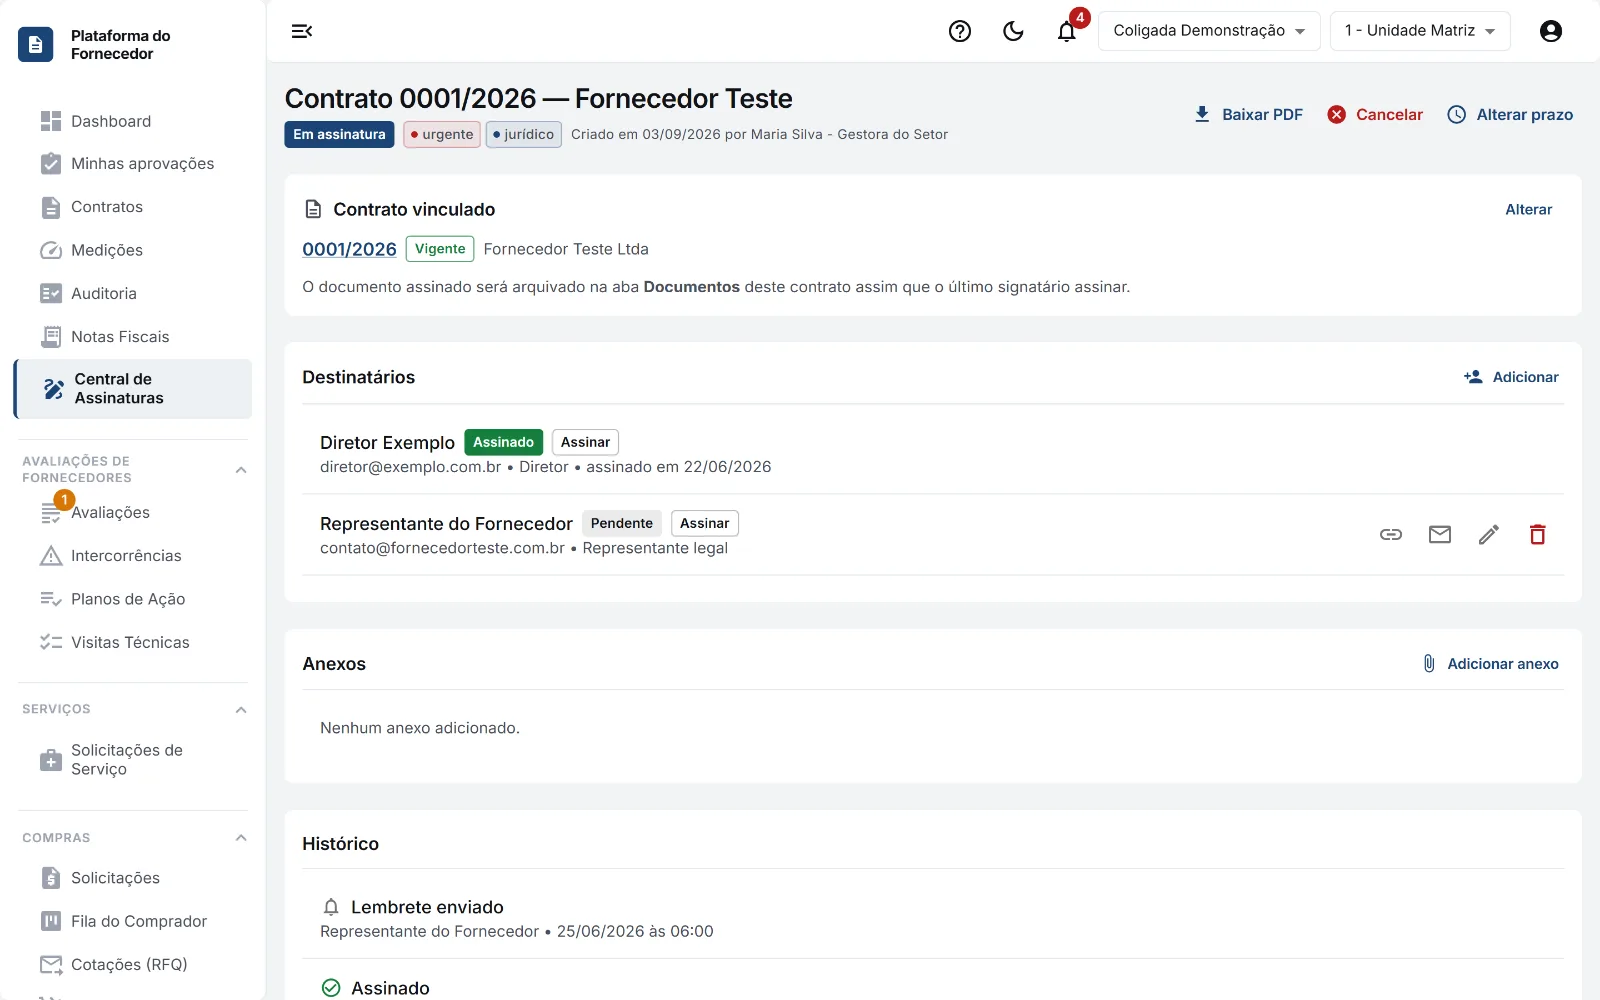Click Assinar next to Diretor Exemplo
Viewport: 1600px width, 1000px height.
(x=585, y=442)
